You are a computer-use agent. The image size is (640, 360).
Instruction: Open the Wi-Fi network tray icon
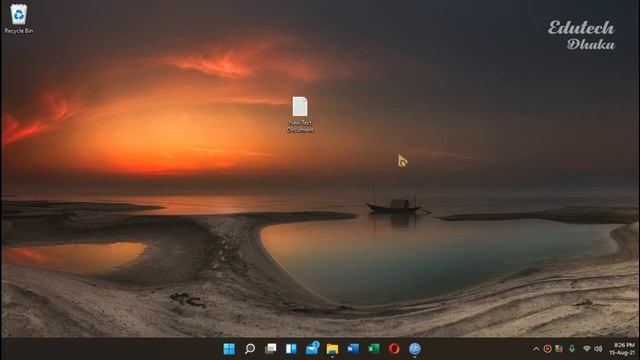coord(587,349)
